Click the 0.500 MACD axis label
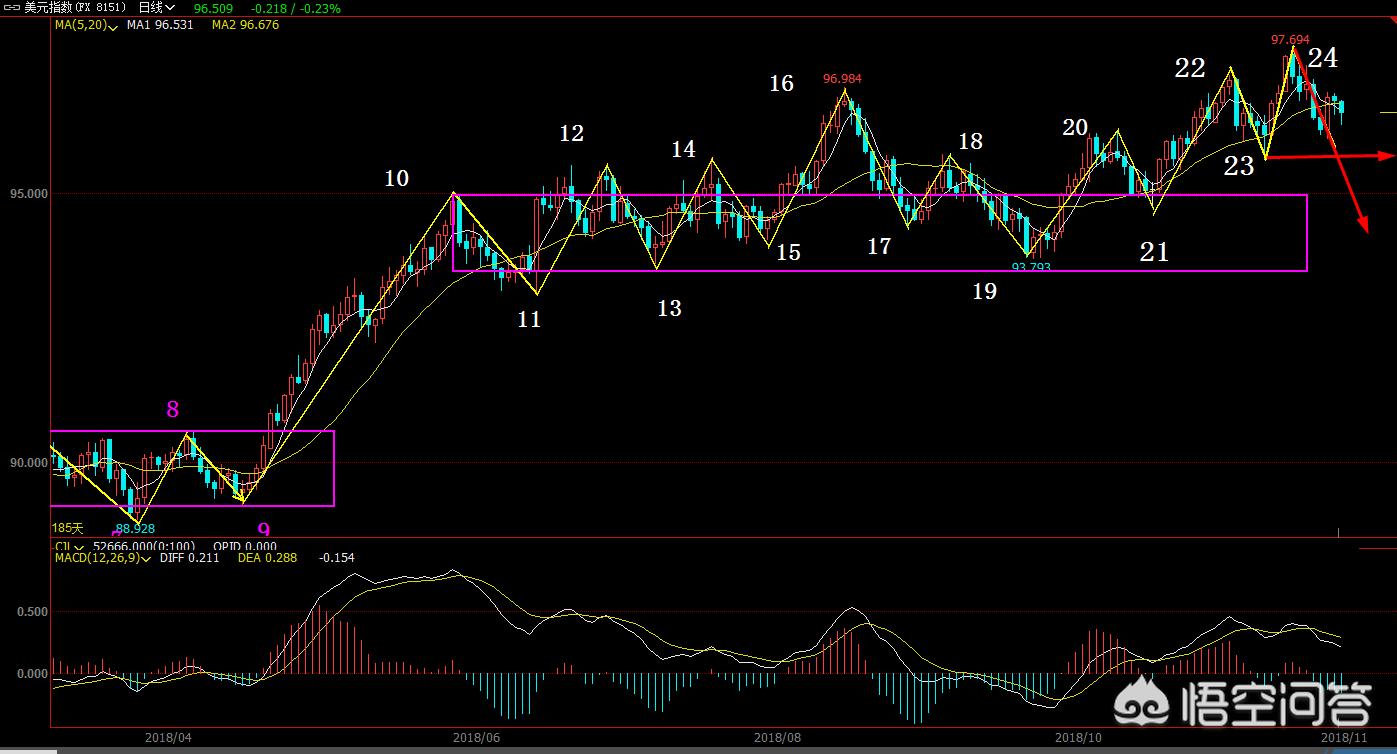Viewport: 1397px width, 754px height. 30,611
